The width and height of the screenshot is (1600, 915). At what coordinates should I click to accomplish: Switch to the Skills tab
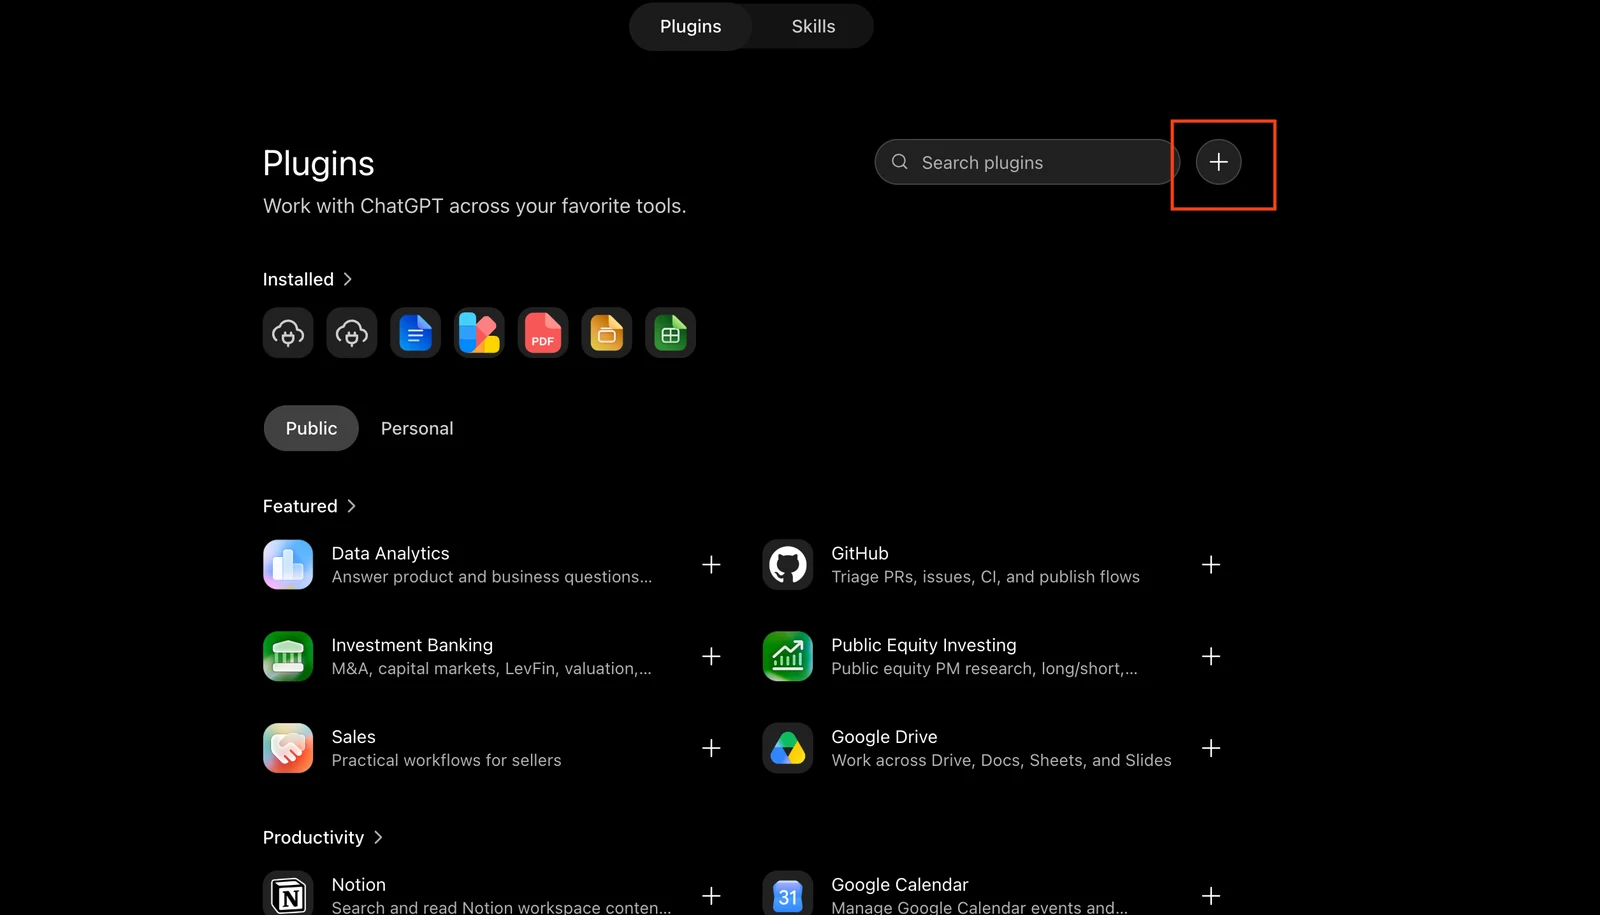(x=813, y=27)
